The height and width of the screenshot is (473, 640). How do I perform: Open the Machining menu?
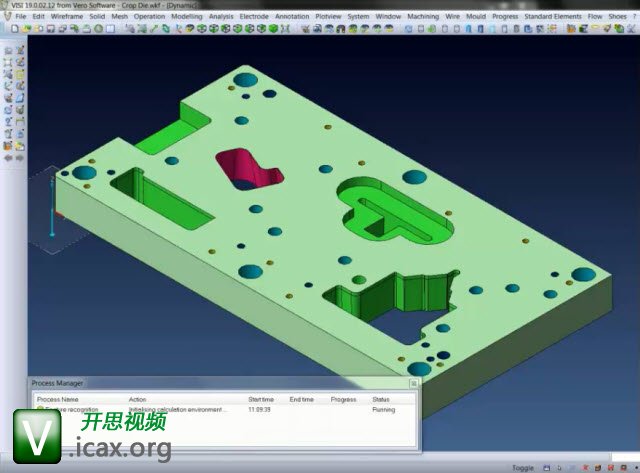click(x=423, y=17)
